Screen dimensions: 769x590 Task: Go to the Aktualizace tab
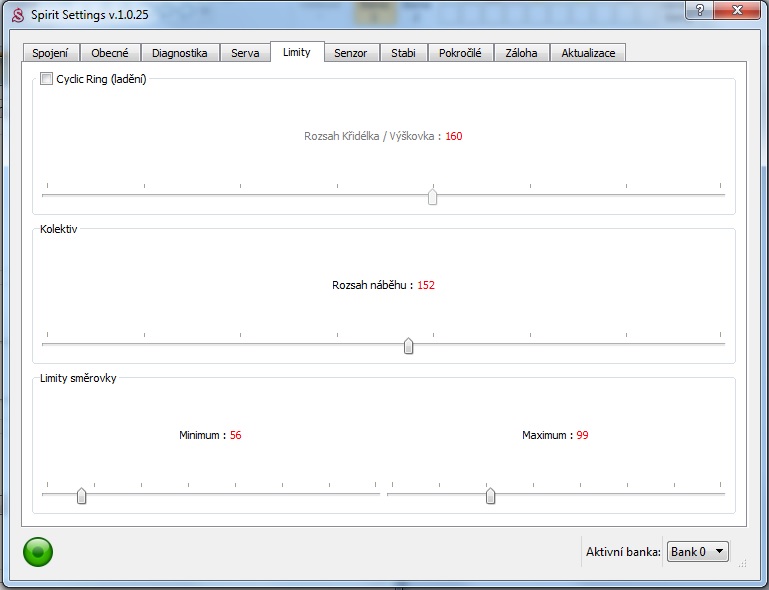[588, 53]
